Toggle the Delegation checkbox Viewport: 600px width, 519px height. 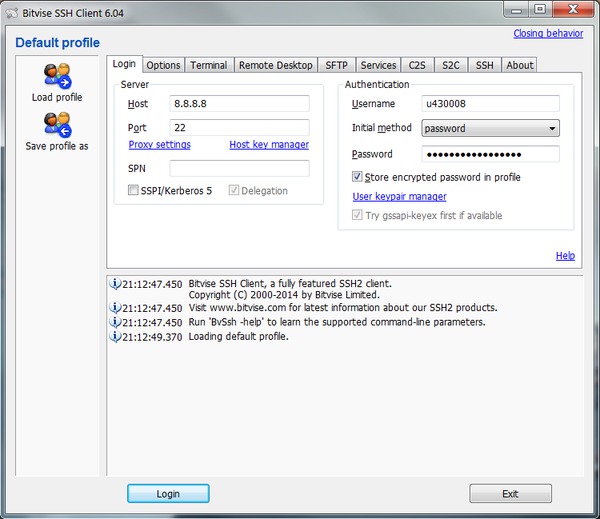[x=233, y=190]
